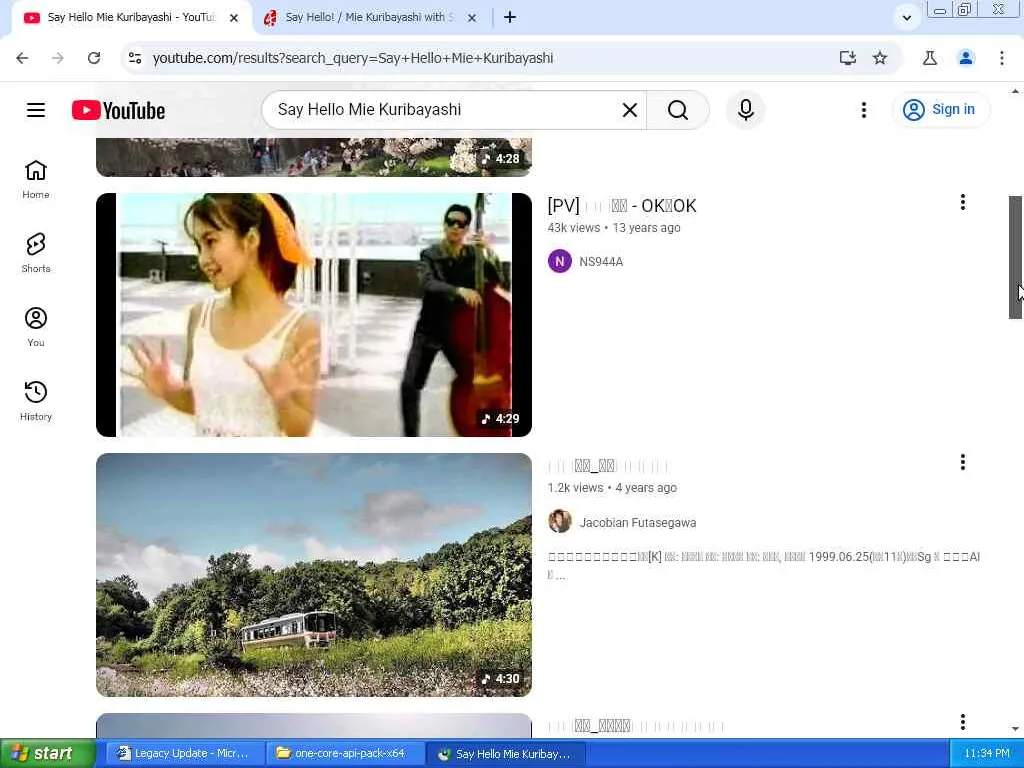Click the Sign in button

pos(940,110)
